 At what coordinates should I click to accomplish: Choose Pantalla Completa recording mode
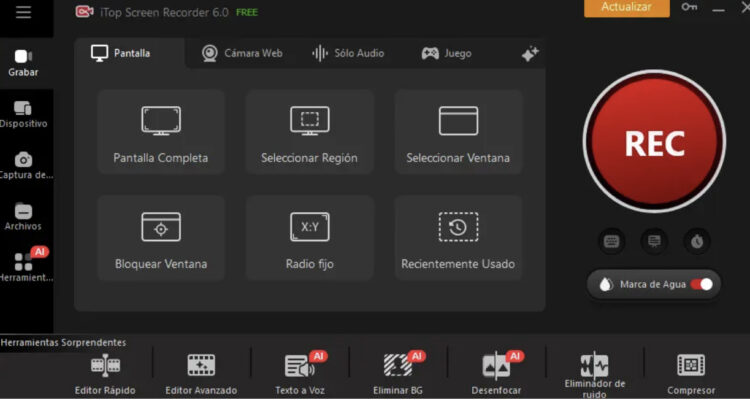click(x=161, y=132)
